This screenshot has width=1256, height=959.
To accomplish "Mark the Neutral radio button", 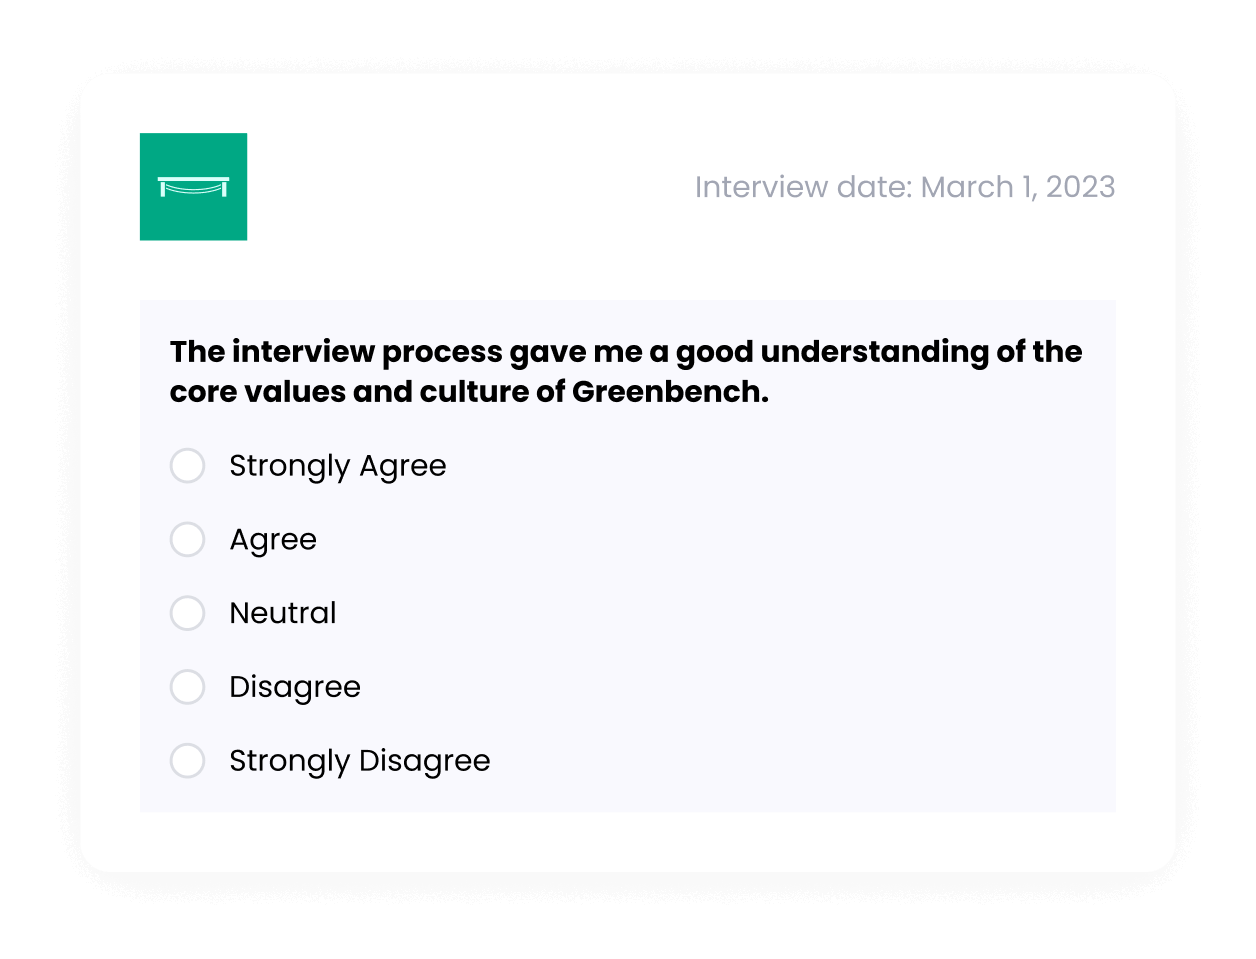I will [x=187, y=613].
